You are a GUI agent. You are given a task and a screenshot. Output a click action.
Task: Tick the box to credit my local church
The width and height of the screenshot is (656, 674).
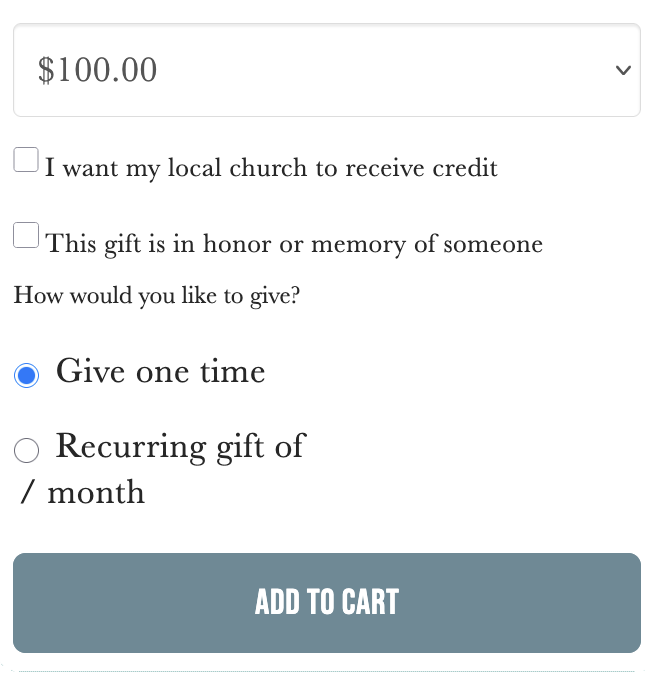pyautogui.click(x=26, y=160)
